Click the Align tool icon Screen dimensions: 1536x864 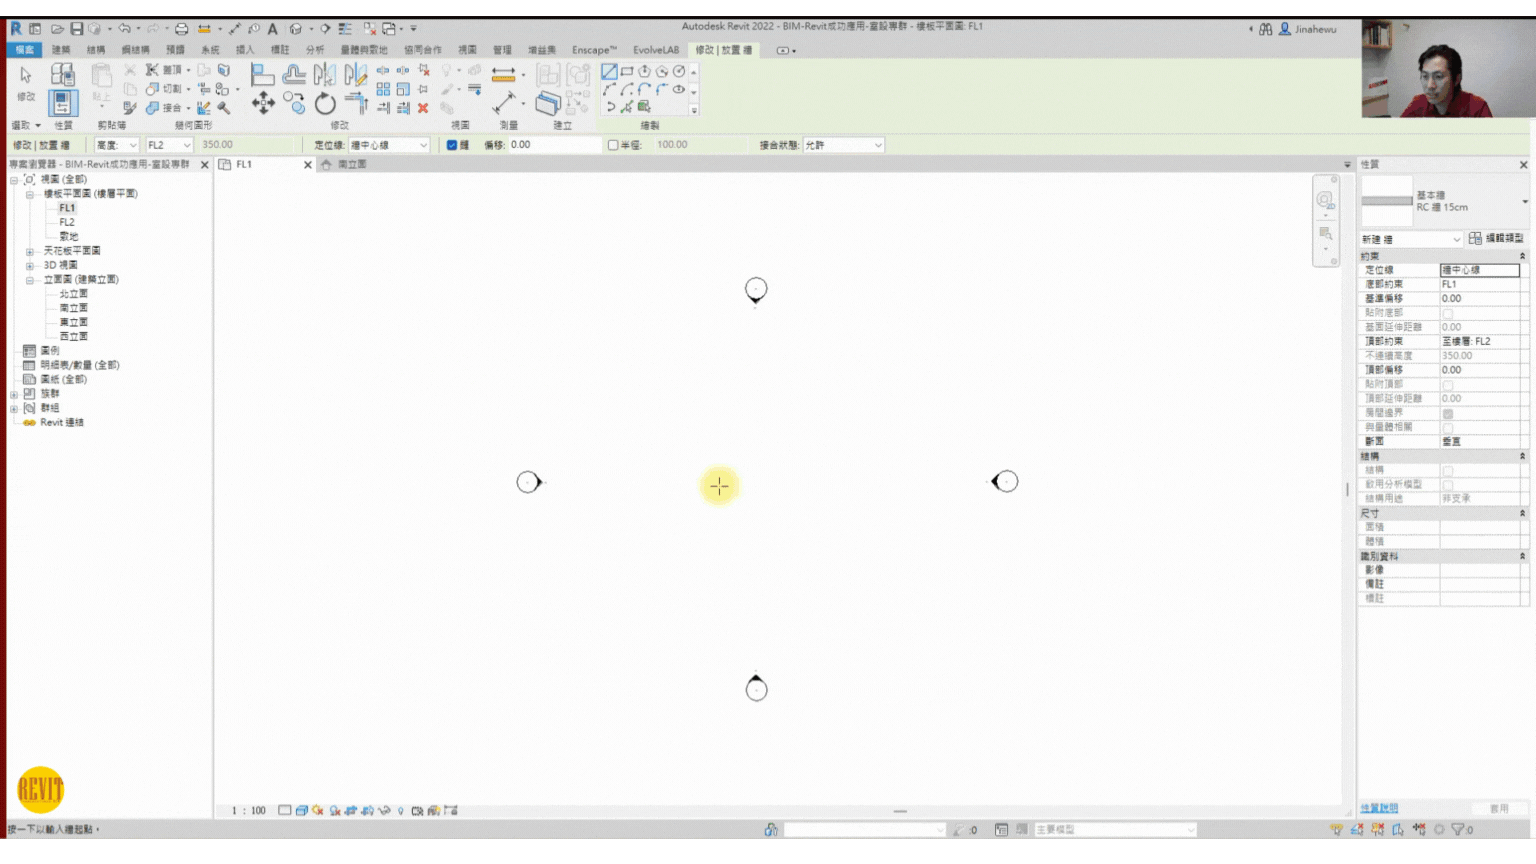click(x=262, y=74)
